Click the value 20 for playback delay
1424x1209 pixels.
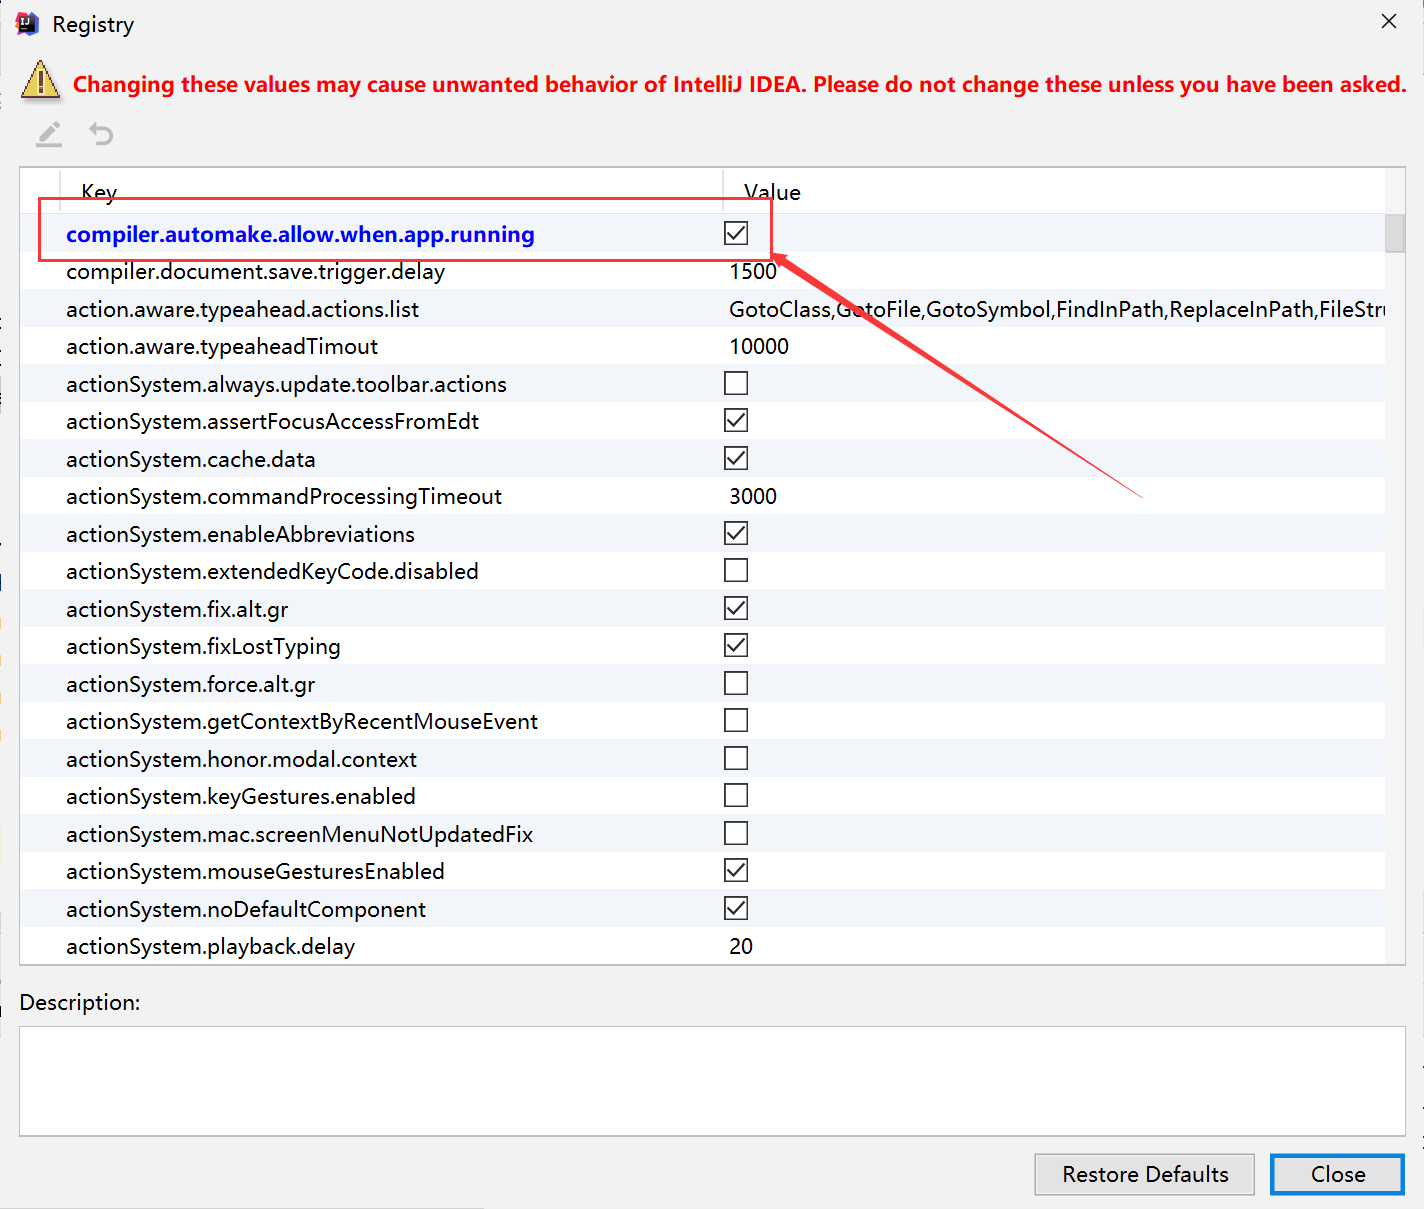pyautogui.click(x=741, y=946)
